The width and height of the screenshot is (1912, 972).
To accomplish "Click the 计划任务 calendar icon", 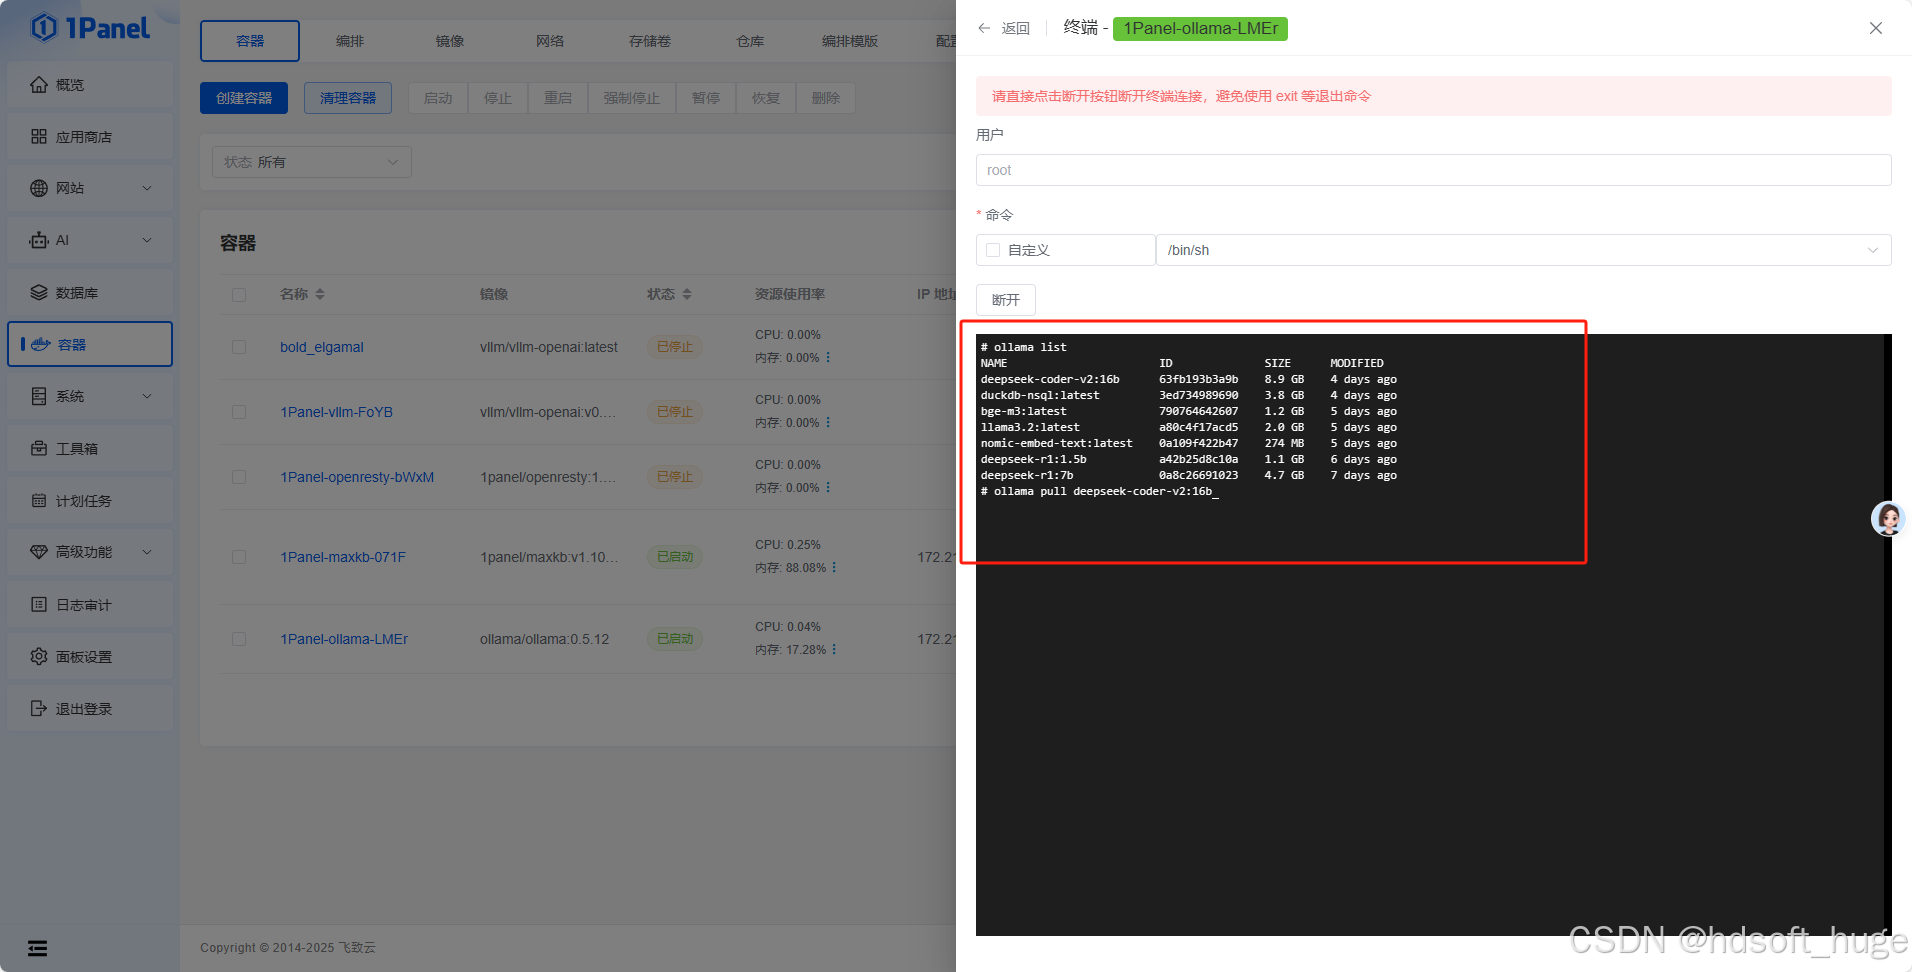I will (39, 501).
